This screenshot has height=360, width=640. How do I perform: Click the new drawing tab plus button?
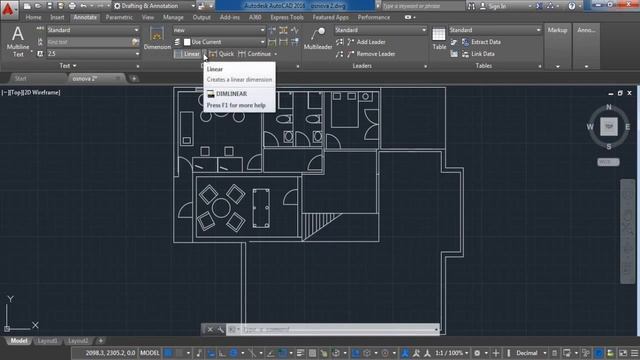coord(134,78)
